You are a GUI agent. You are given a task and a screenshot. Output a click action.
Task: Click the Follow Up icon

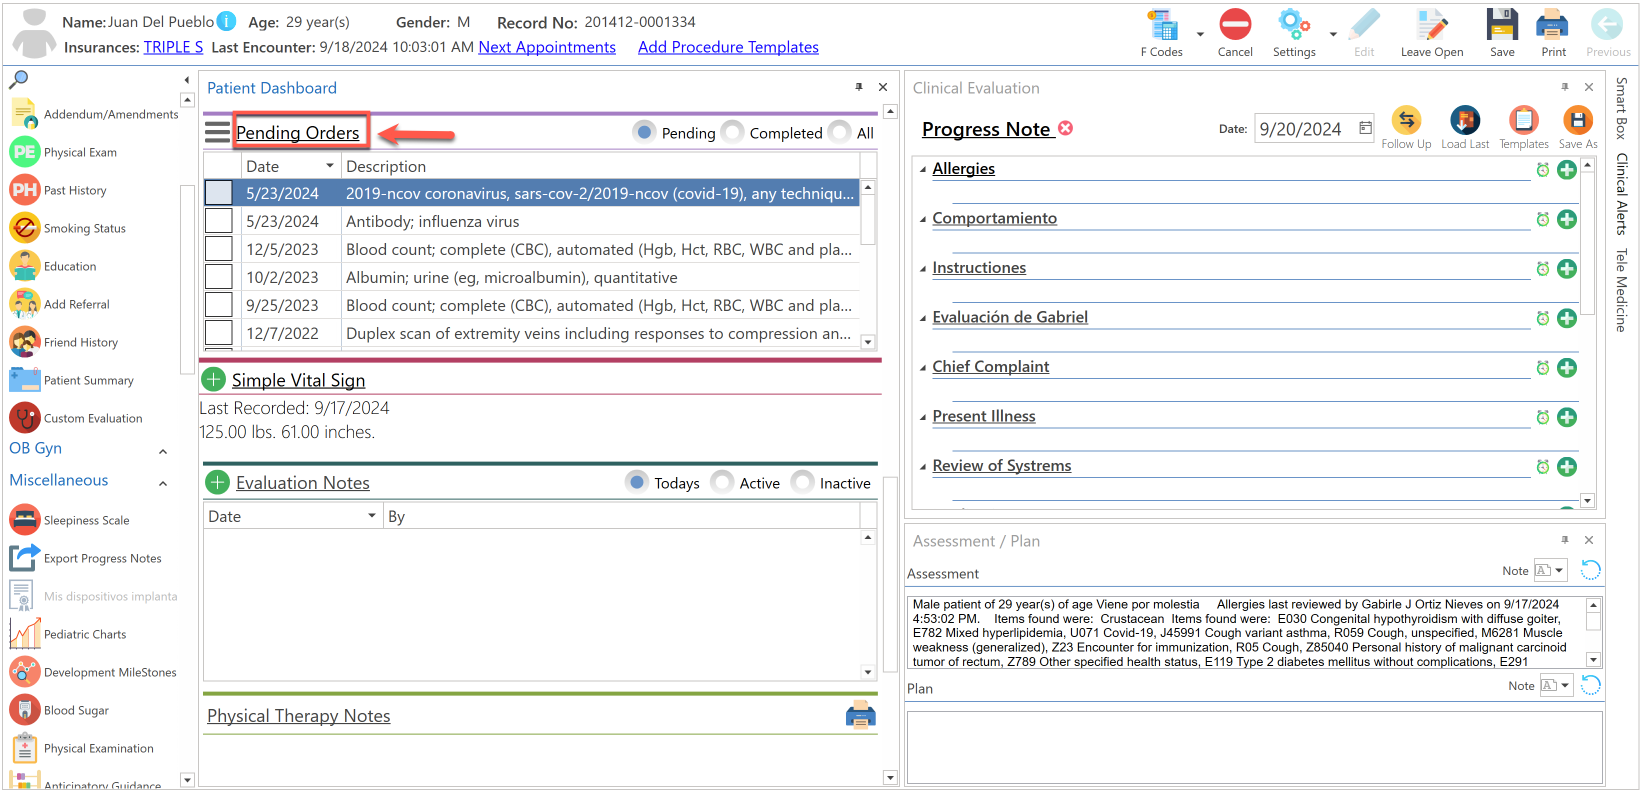(x=1406, y=121)
